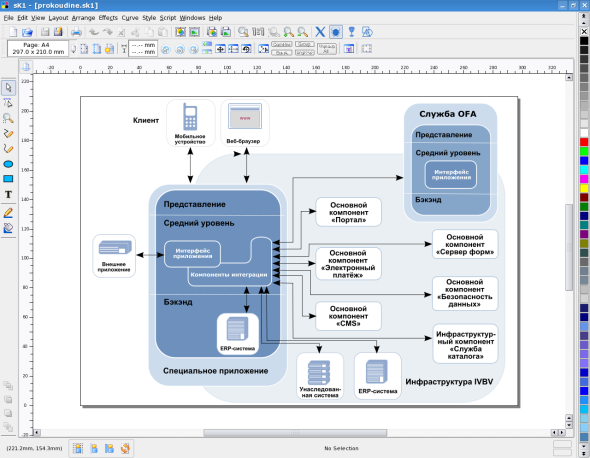This screenshot has width=590, height=458.
Task: Open the Help menu
Action: 215,18
